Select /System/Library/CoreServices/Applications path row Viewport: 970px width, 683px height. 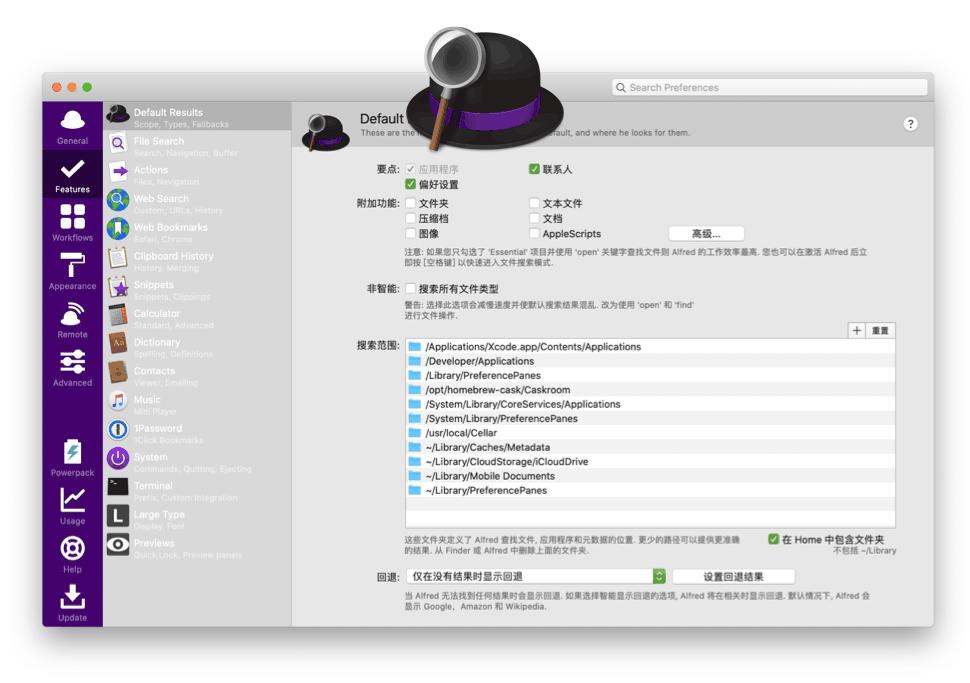tap(650, 404)
